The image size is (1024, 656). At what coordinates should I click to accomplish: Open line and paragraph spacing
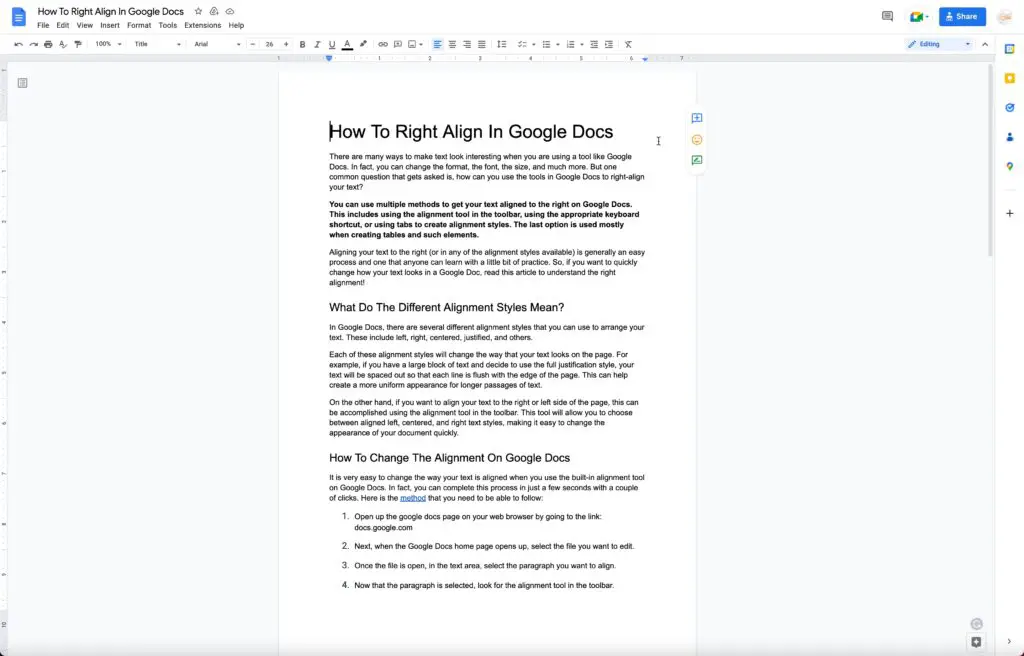click(x=502, y=44)
